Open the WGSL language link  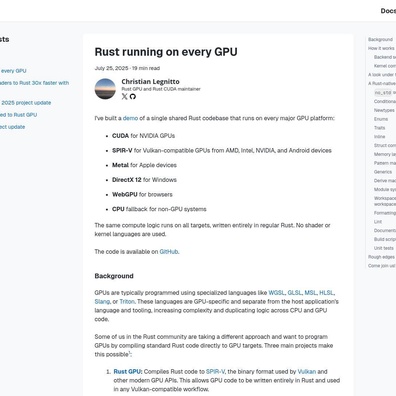[277, 293]
